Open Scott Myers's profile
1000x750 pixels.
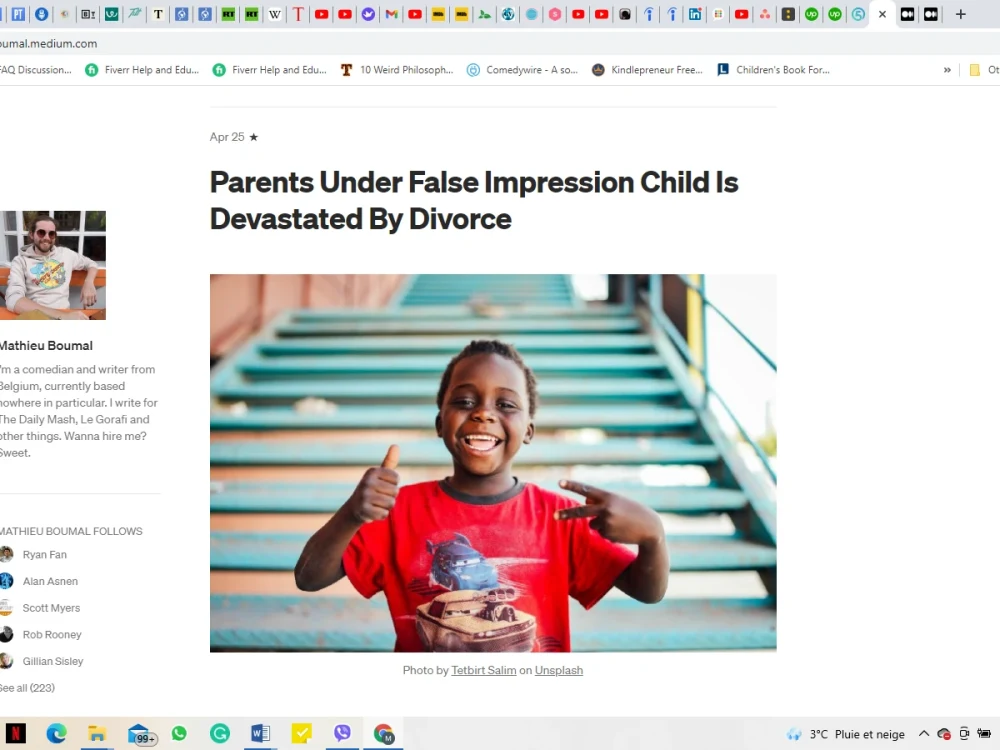[52, 608]
